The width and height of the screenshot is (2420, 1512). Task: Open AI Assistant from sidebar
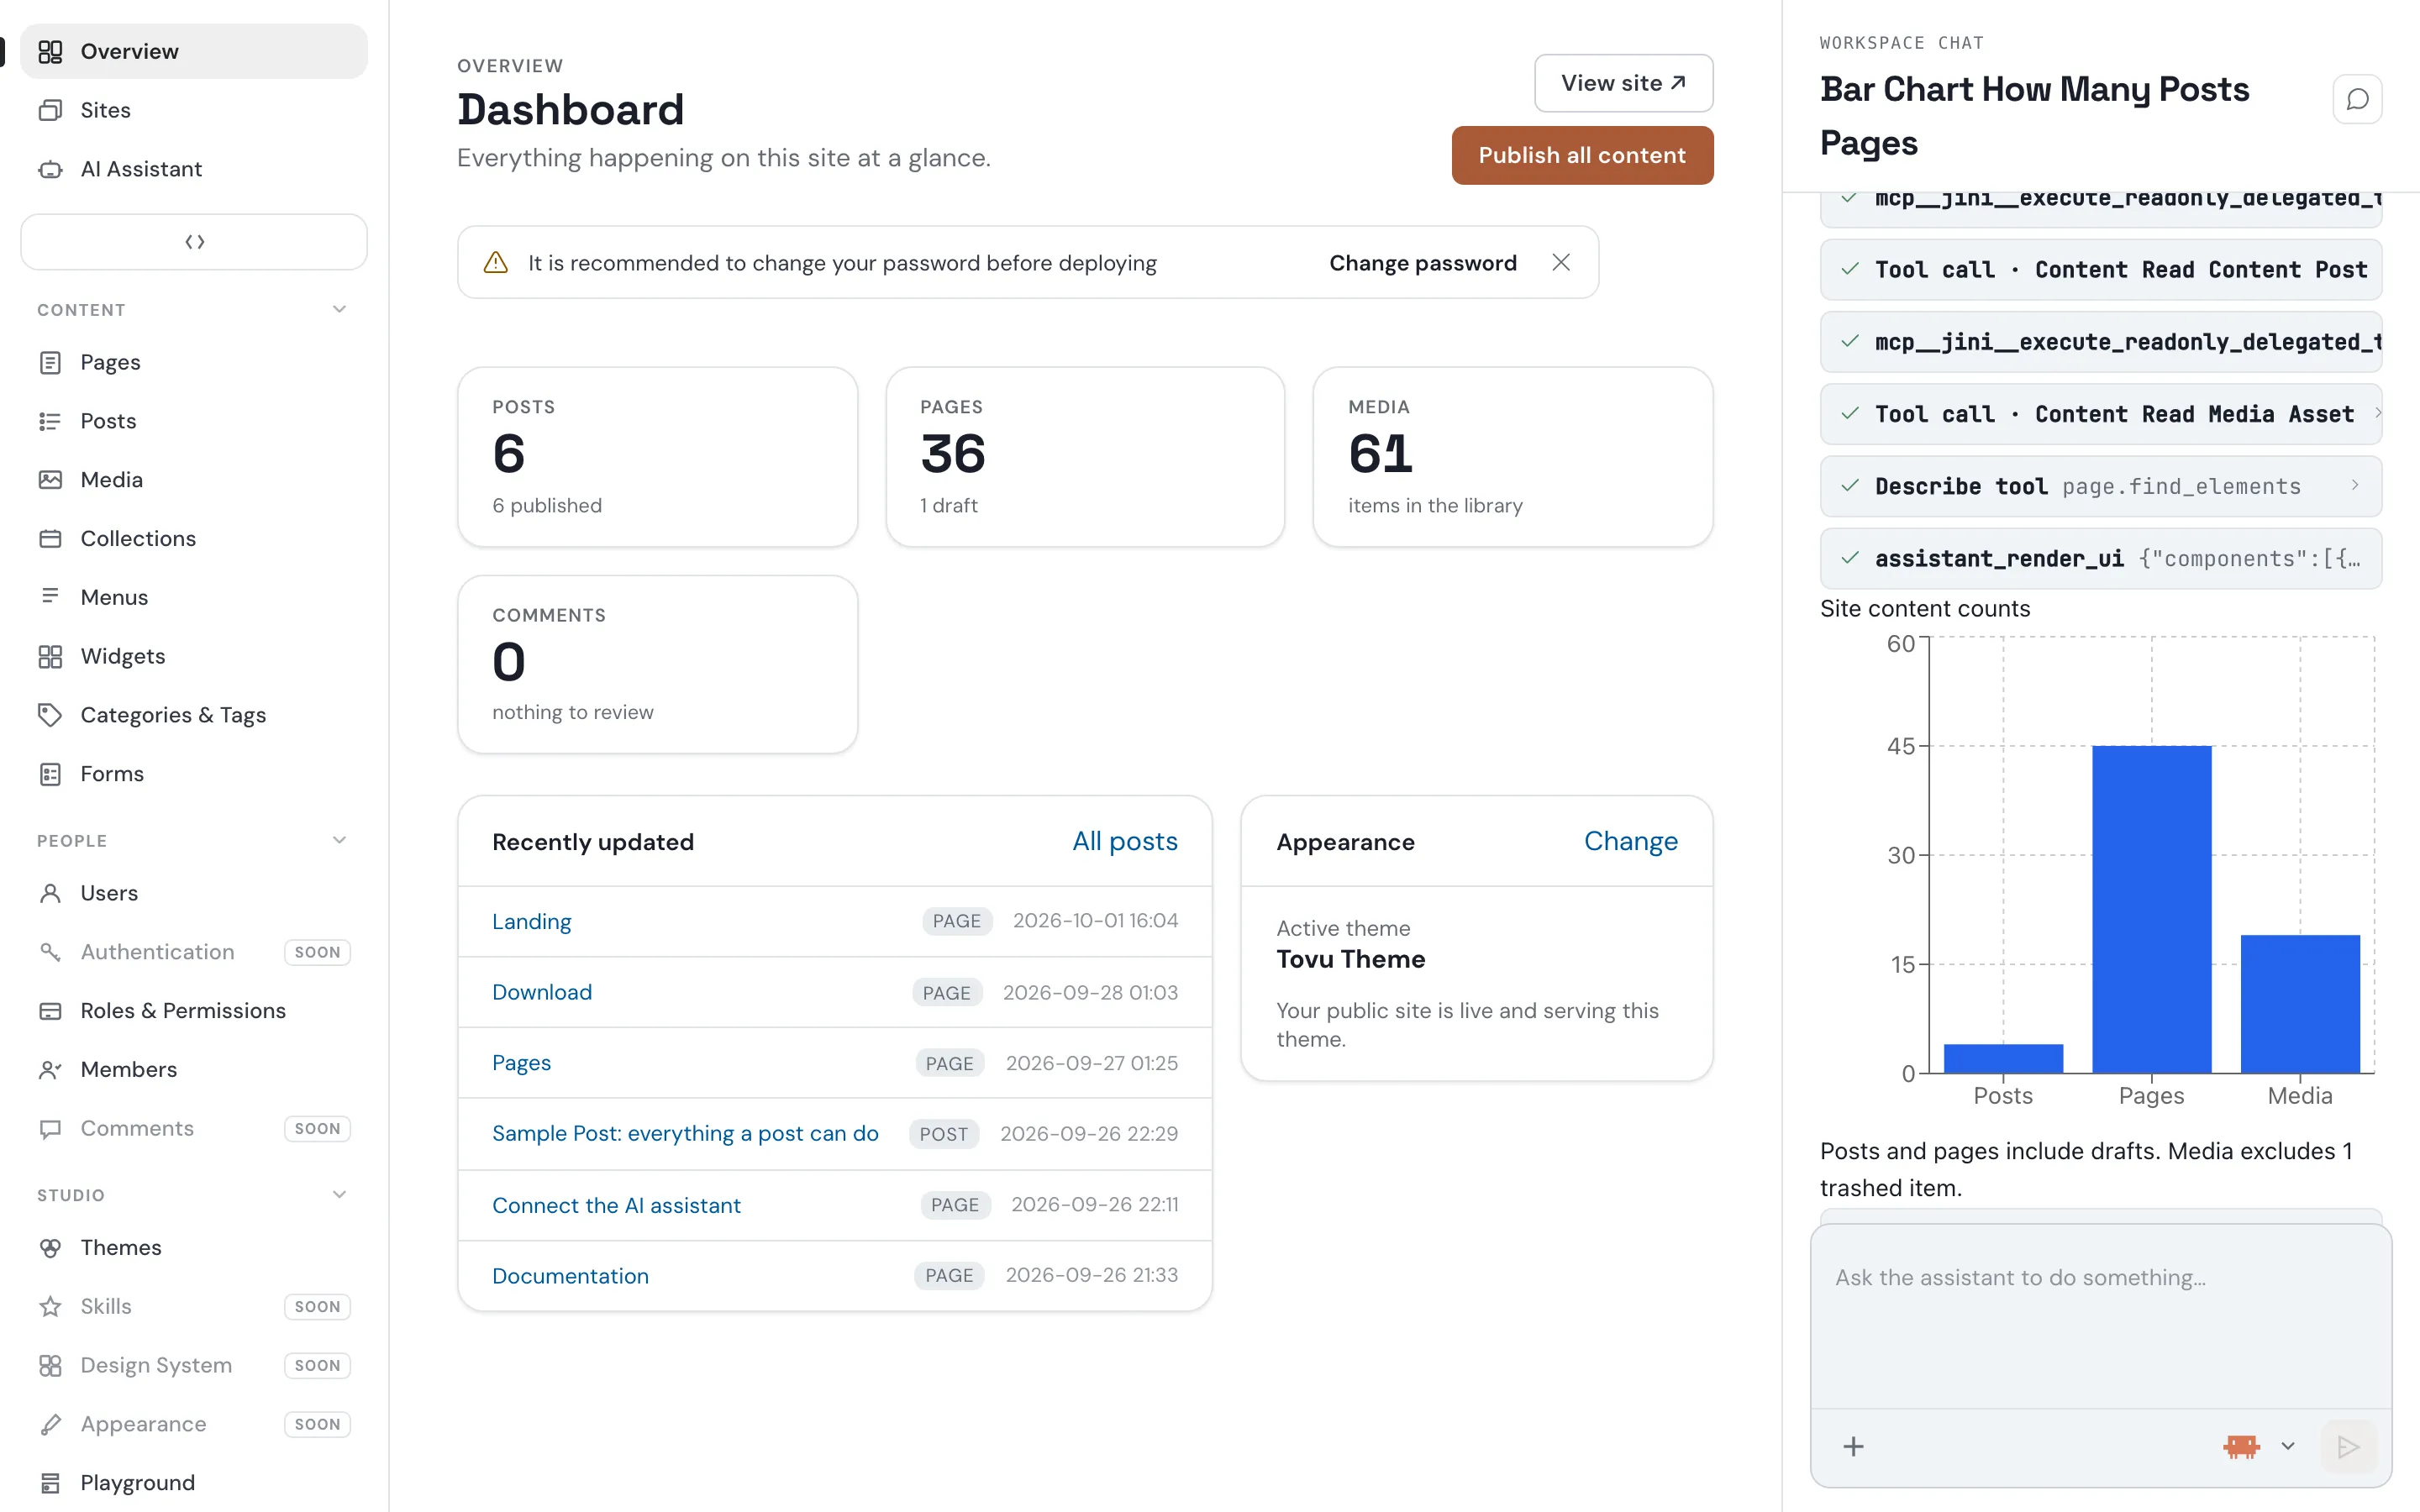click(x=194, y=169)
